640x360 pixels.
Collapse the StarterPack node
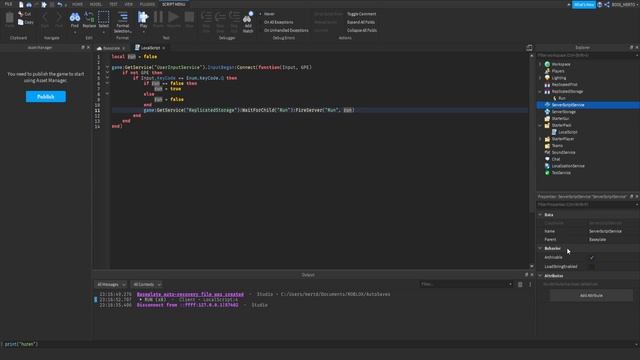[540, 125]
